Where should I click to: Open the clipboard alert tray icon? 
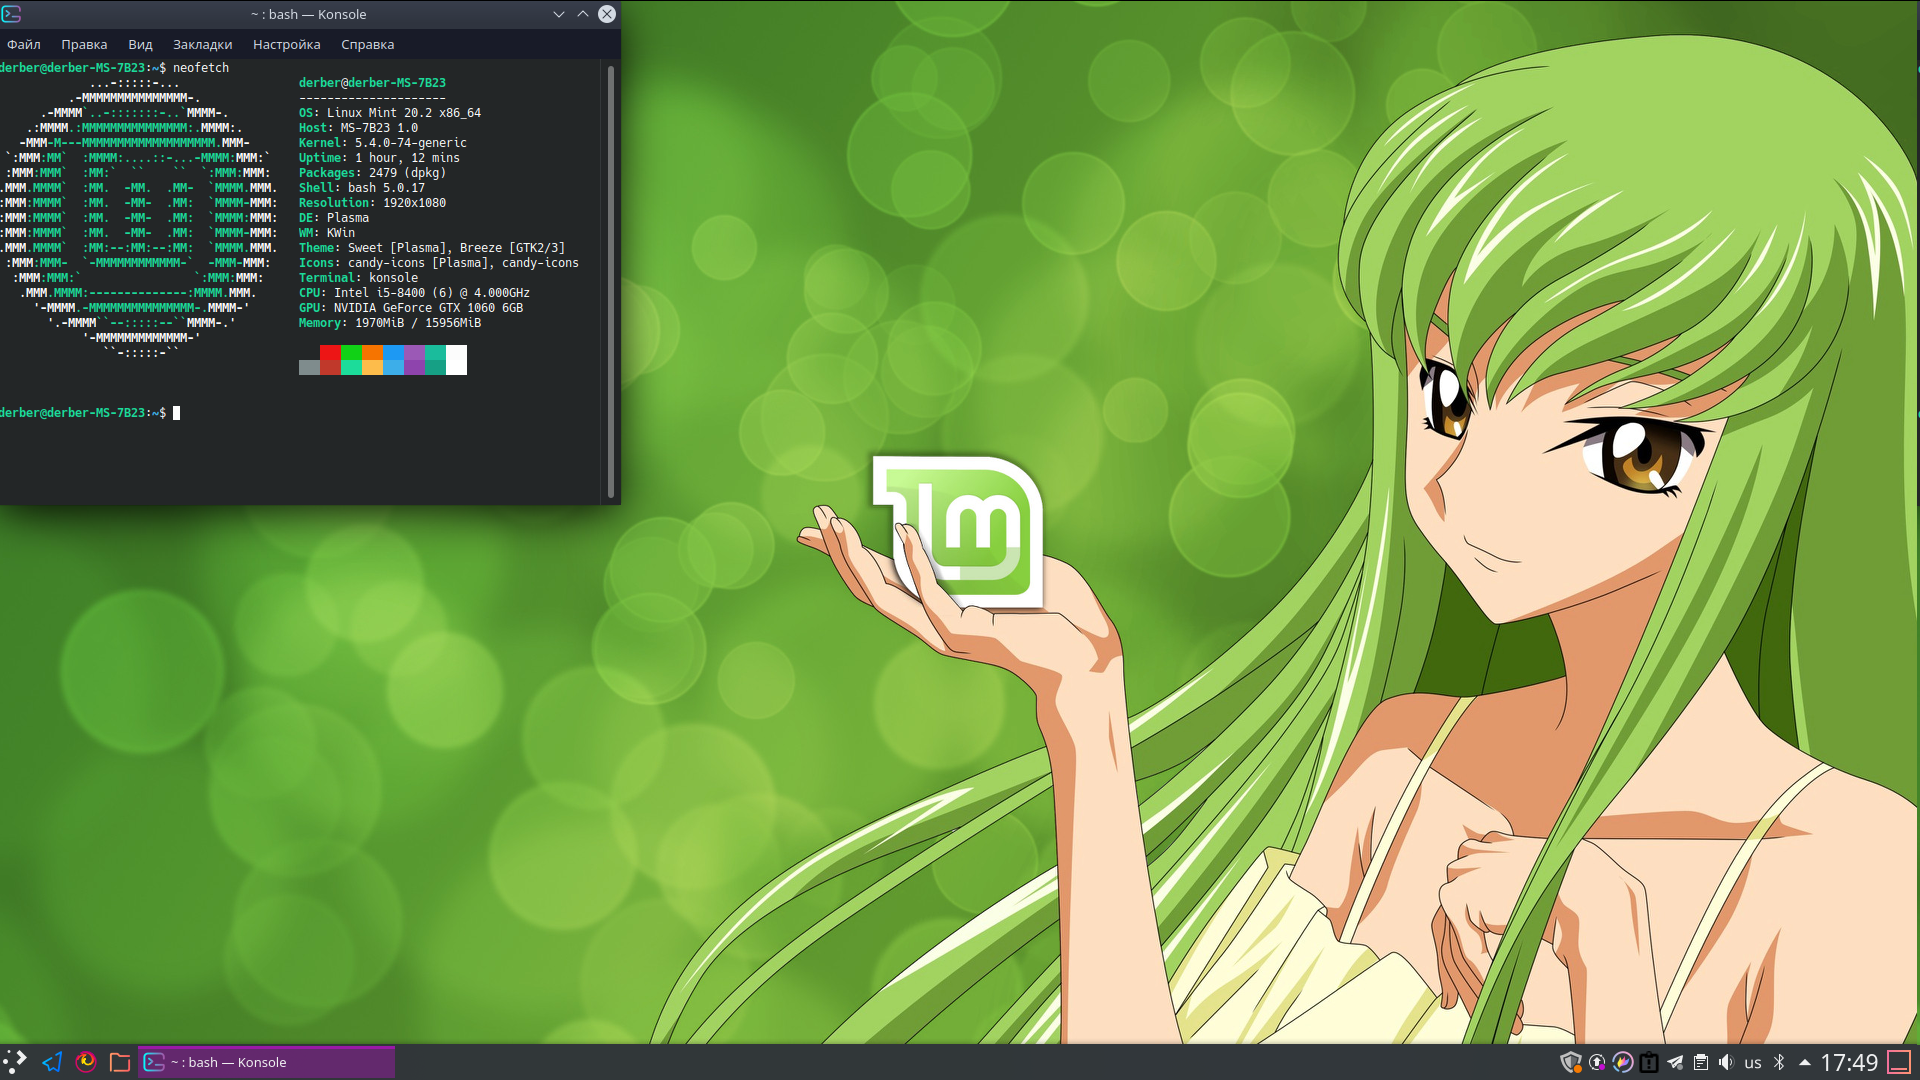[1649, 1062]
